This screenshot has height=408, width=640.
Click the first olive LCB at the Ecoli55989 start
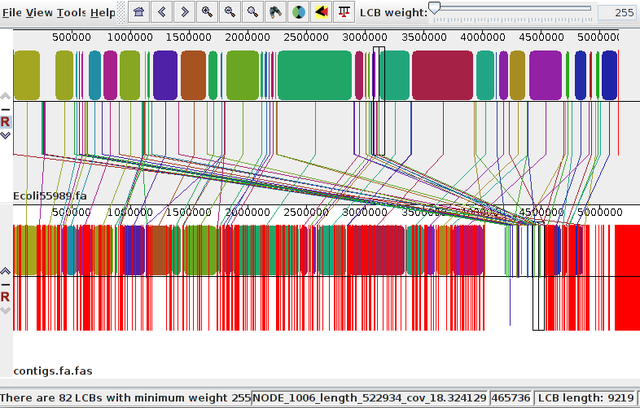click(27, 75)
